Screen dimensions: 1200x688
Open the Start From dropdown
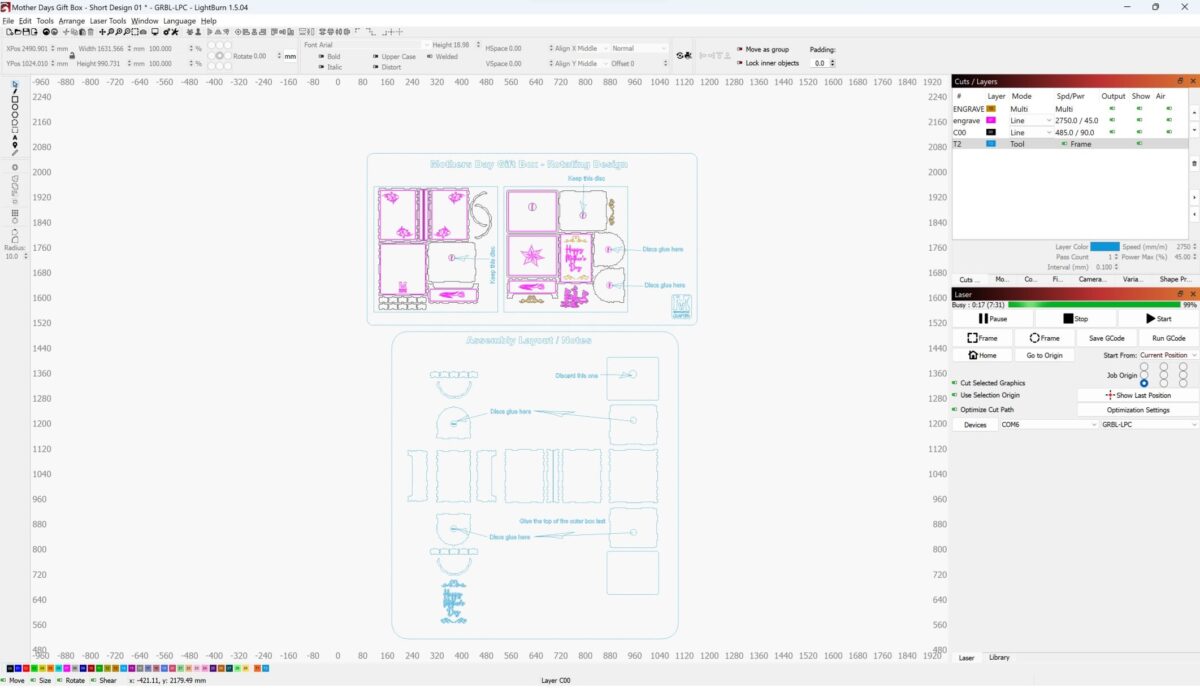1168,355
